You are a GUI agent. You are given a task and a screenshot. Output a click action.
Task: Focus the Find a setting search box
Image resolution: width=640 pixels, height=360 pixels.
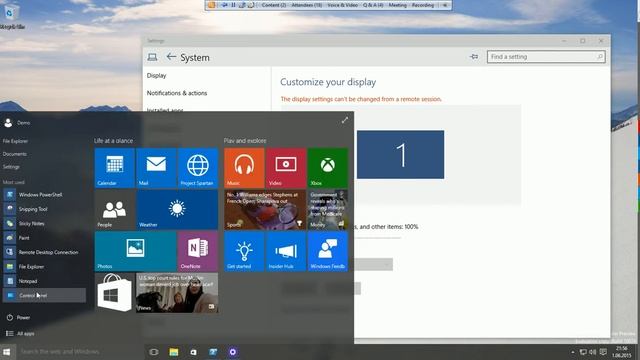546,57
